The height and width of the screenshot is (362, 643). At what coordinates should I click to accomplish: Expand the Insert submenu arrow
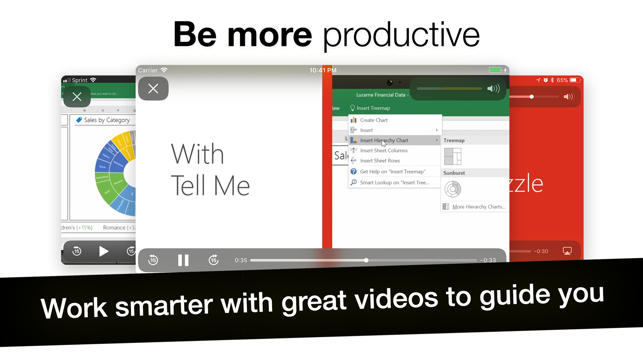437,130
